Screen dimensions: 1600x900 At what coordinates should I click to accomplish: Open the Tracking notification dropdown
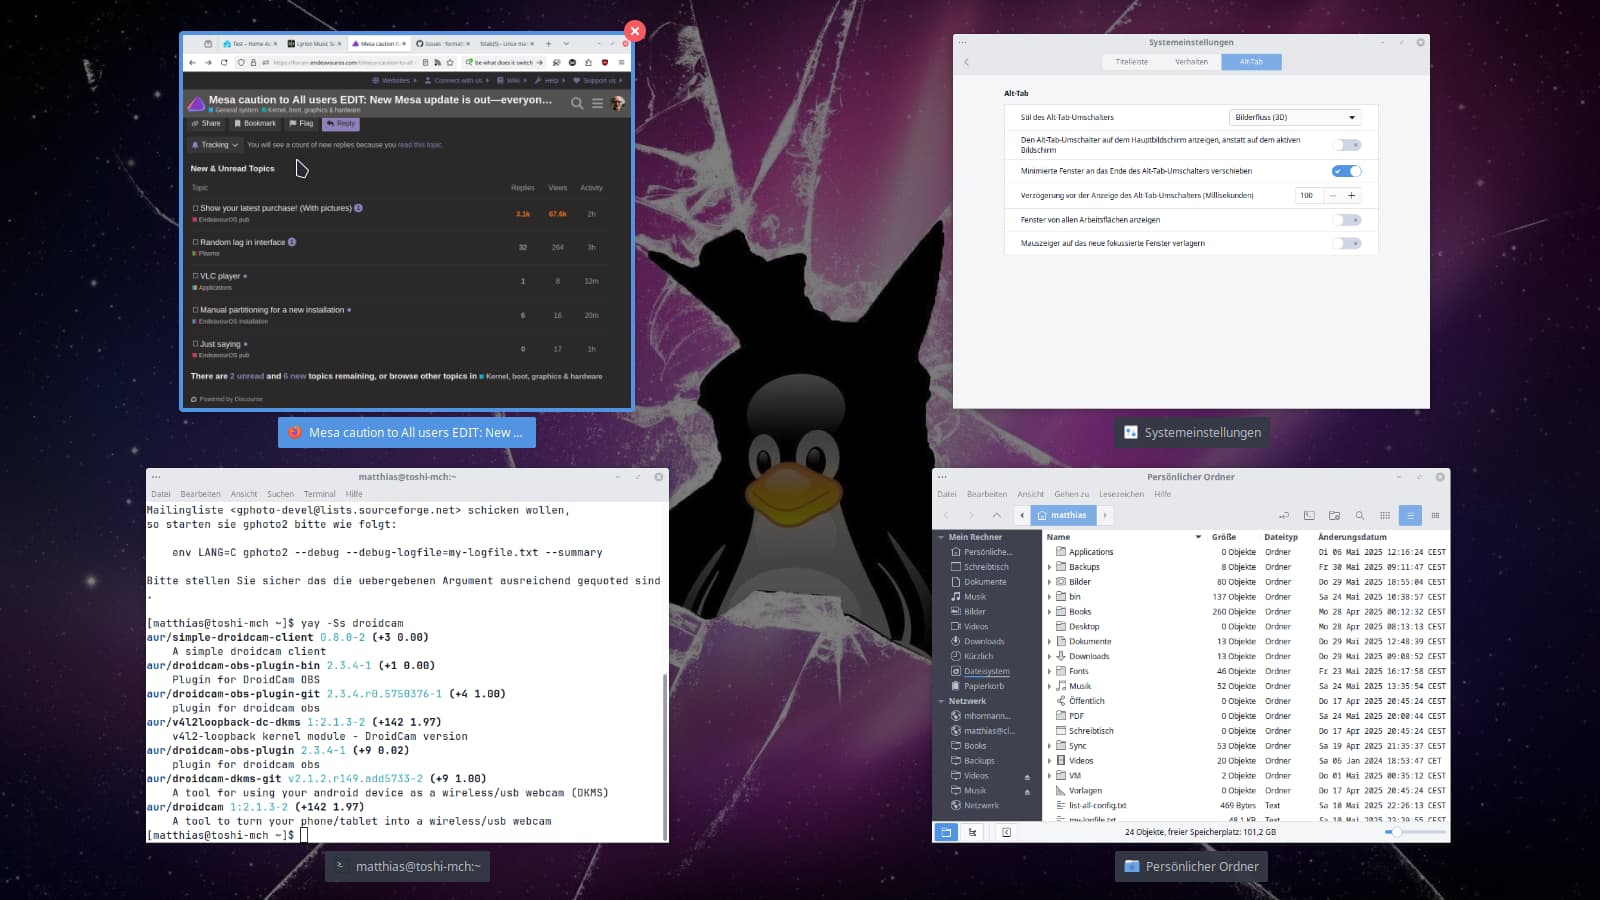pos(215,145)
